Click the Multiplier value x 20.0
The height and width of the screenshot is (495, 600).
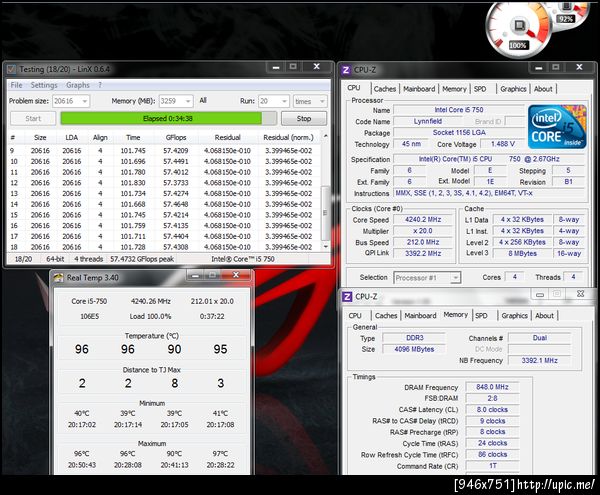(423, 231)
